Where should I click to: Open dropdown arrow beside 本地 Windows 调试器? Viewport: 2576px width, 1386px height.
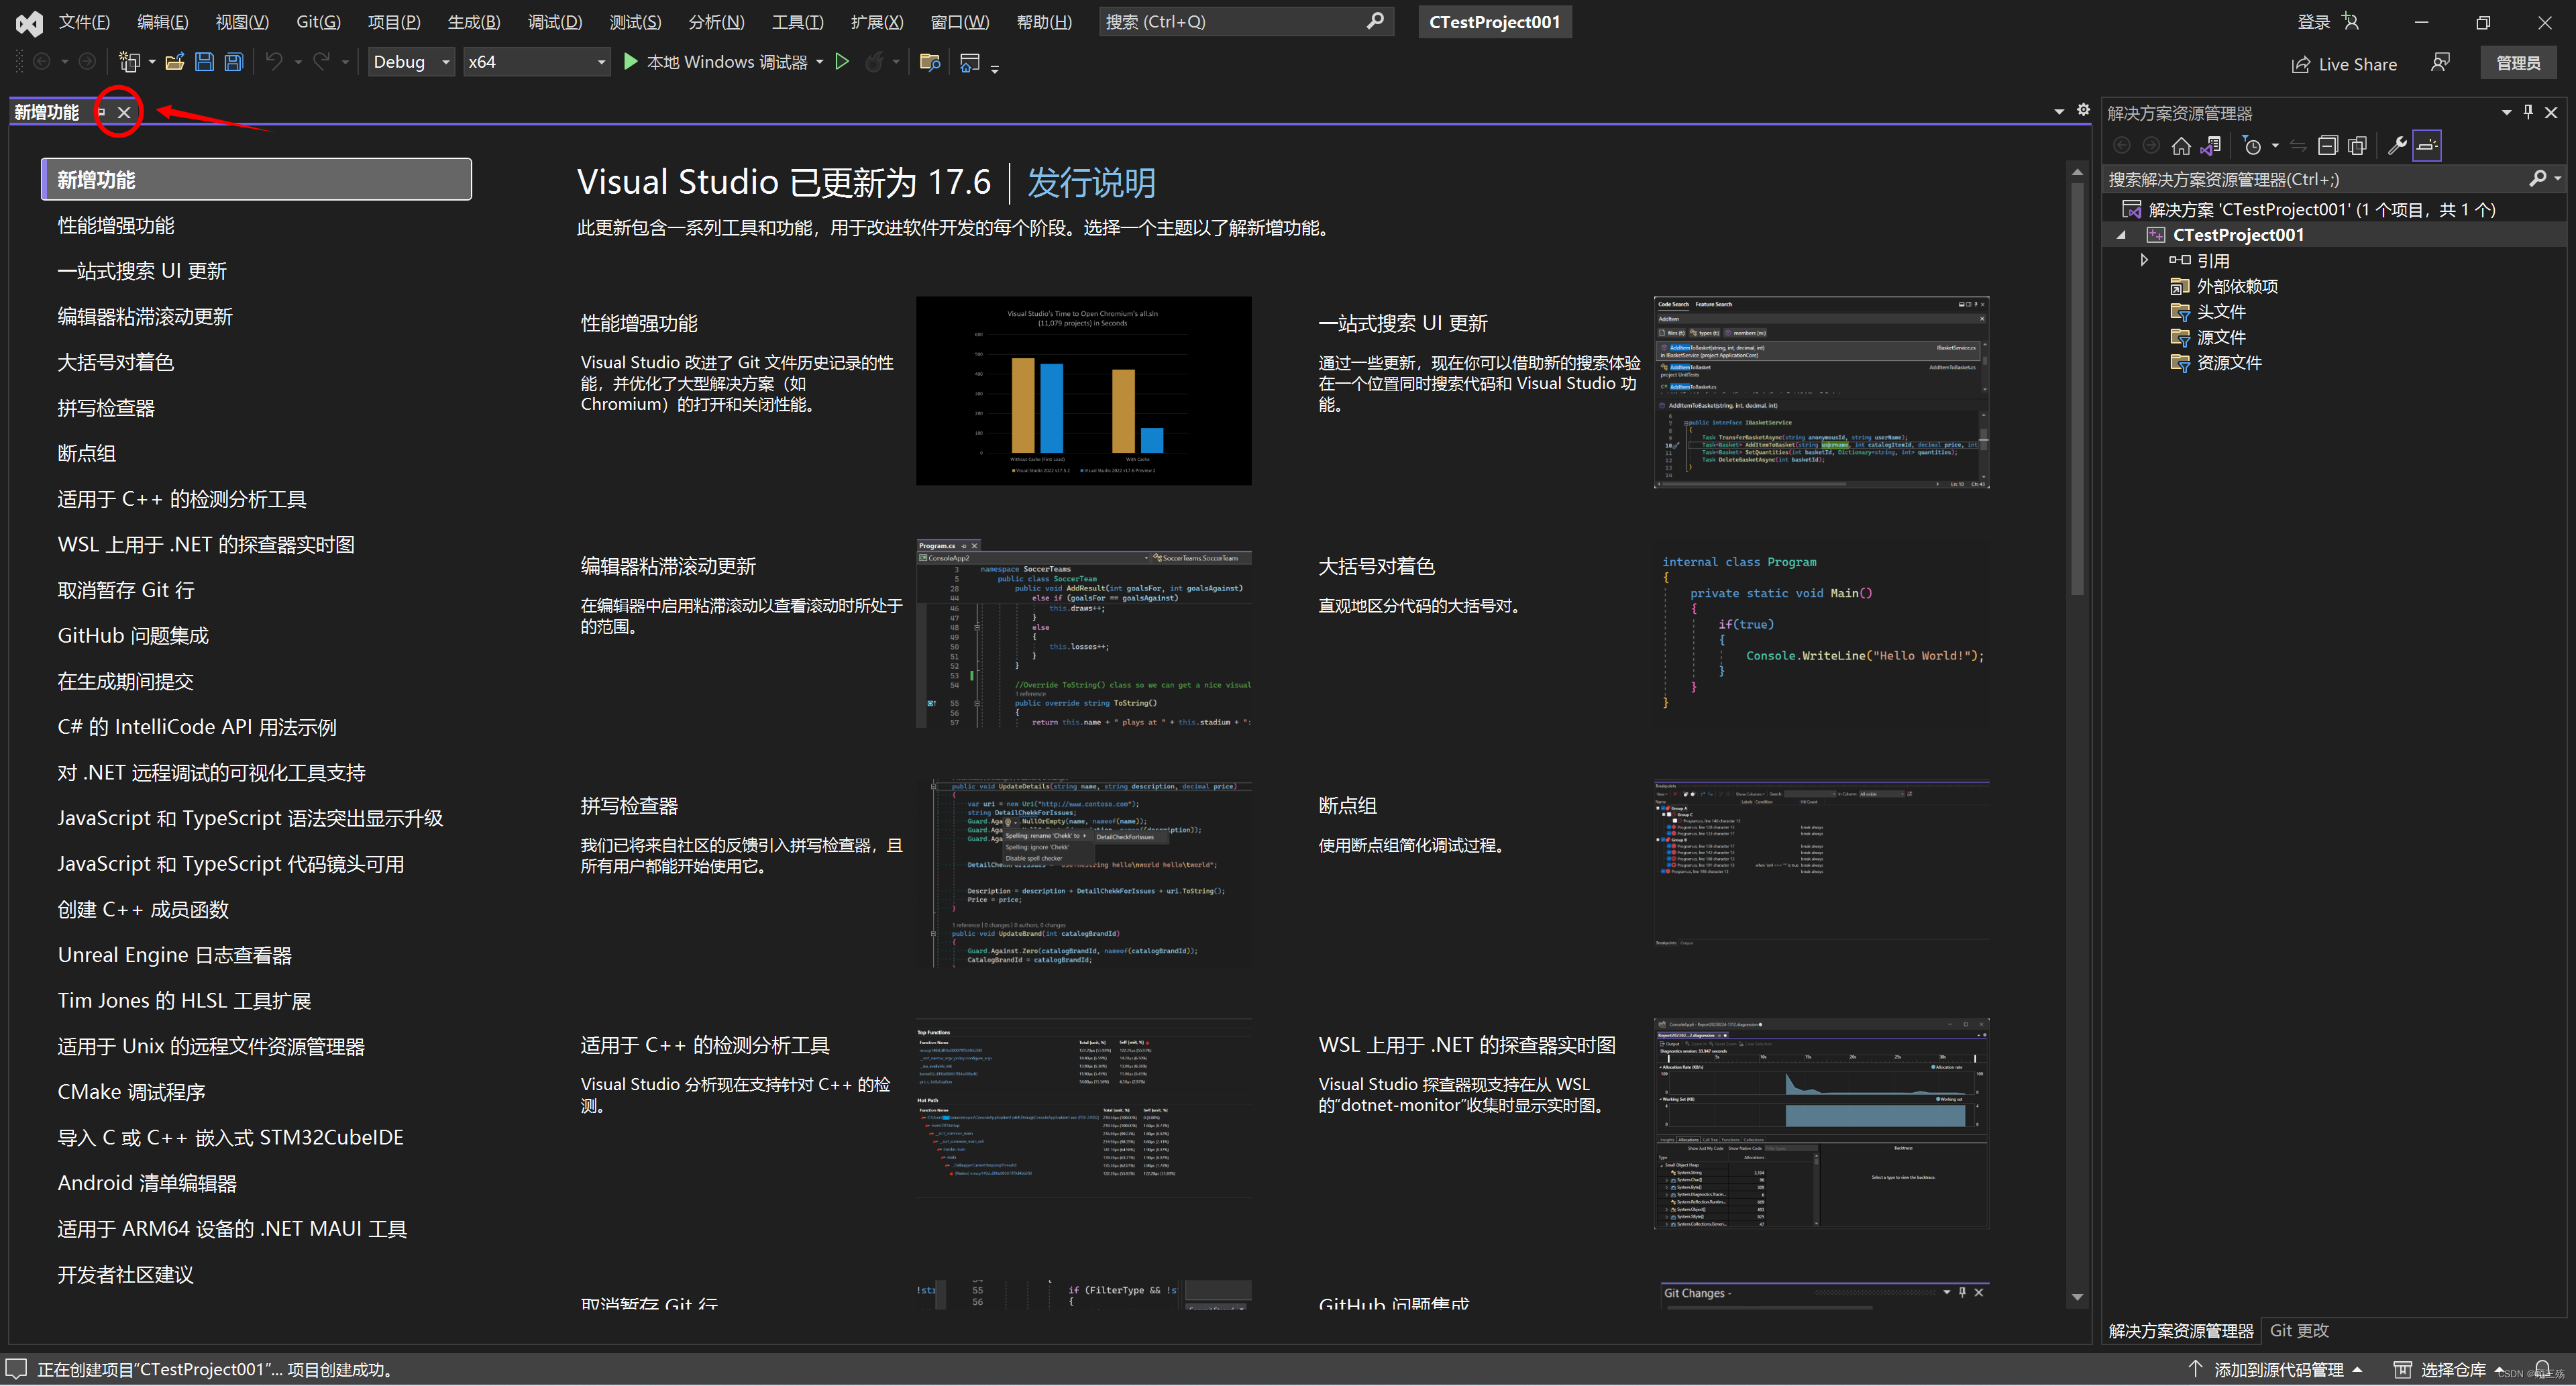[x=820, y=62]
